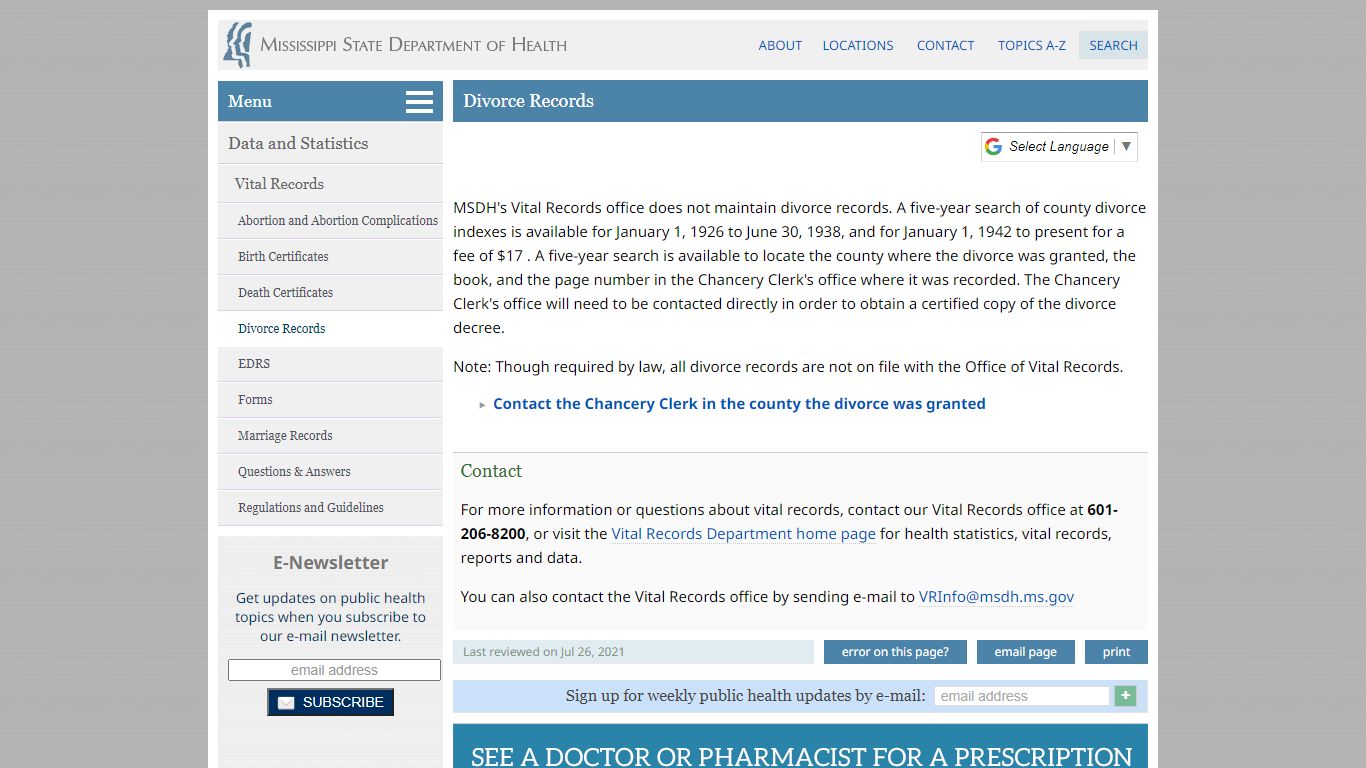Go to Marriage Records in sidebar

(330, 436)
